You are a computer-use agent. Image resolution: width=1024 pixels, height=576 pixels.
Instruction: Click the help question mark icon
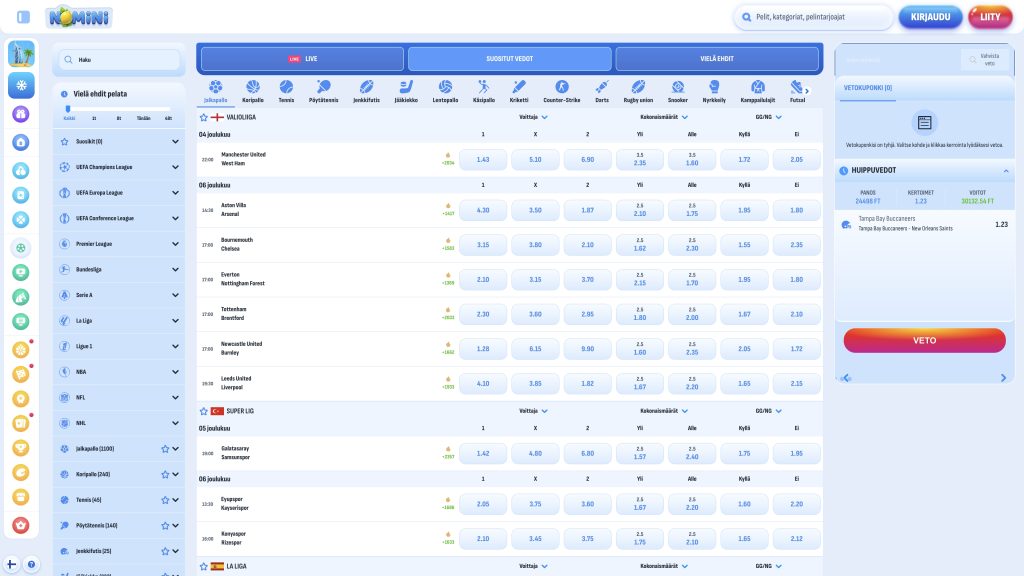(31, 564)
